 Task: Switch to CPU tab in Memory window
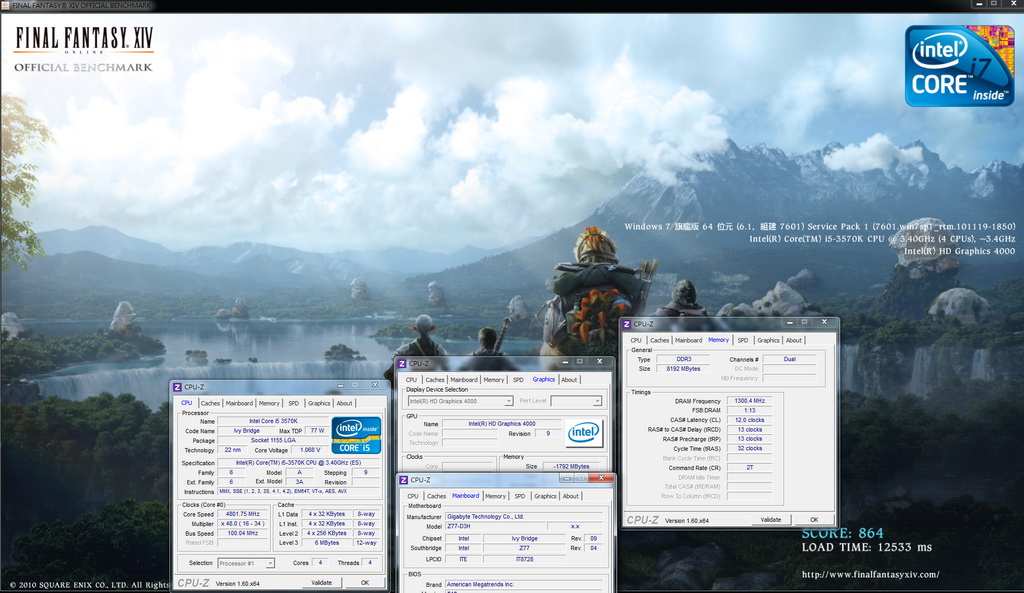click(x=636, y=340)
